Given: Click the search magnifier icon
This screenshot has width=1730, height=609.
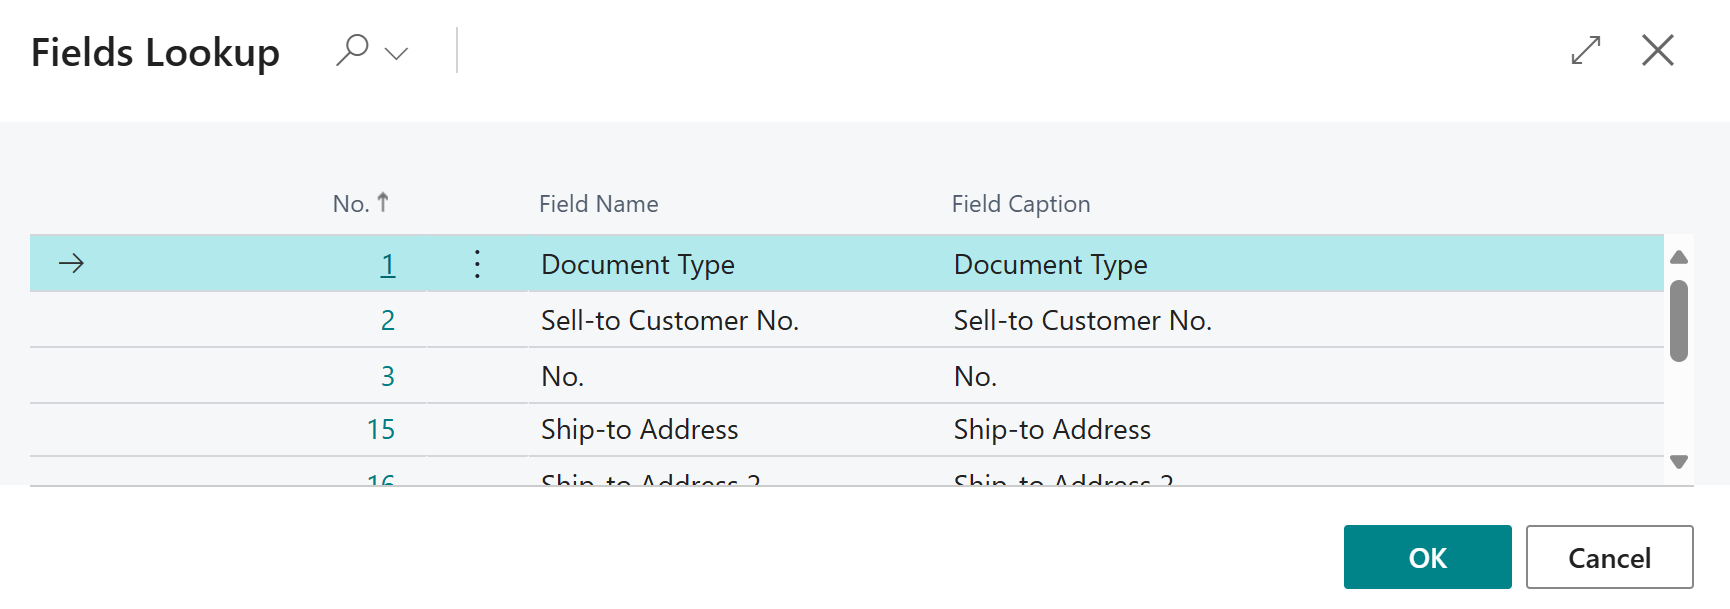Looking at the screenshot, I should [x=352, y=50].
